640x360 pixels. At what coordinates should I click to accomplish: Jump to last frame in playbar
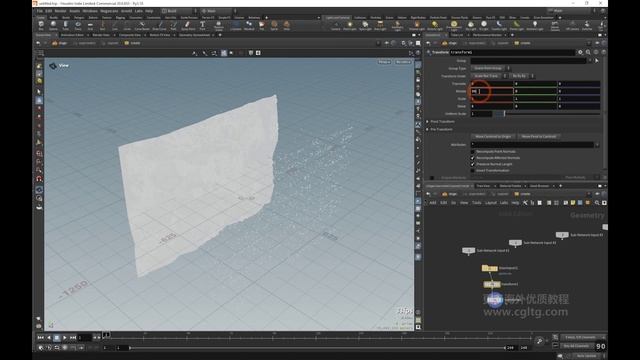click(73, 338)
